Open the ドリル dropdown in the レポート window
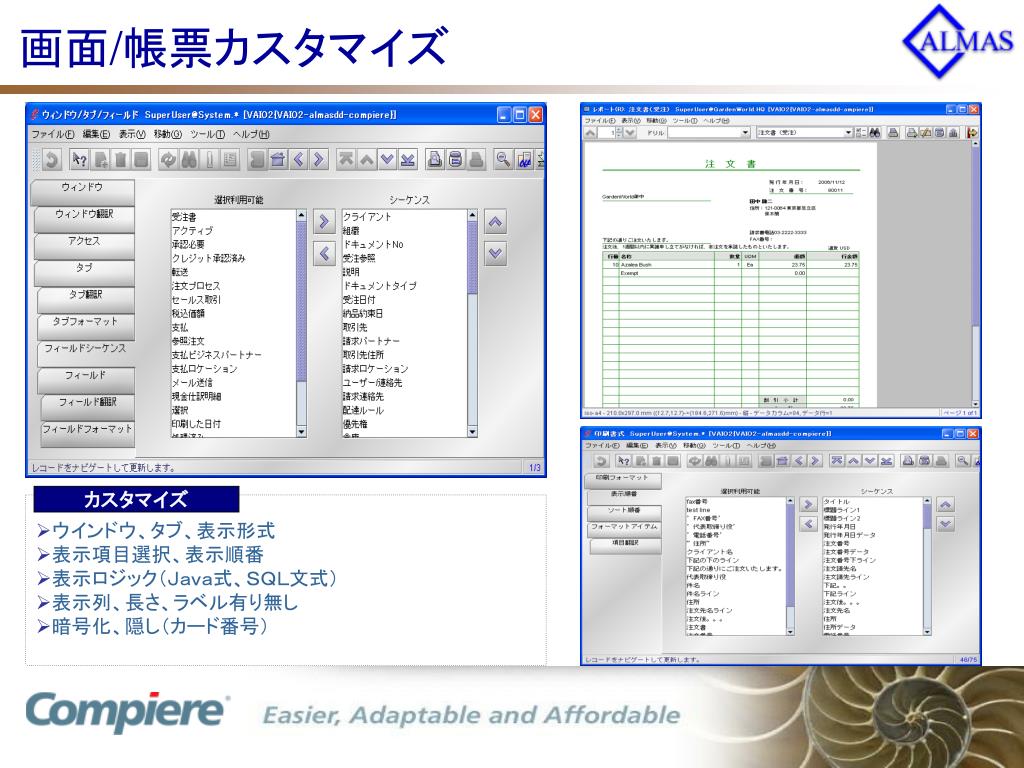Viewport: 1024px width, 768px height. pos(709,133)
